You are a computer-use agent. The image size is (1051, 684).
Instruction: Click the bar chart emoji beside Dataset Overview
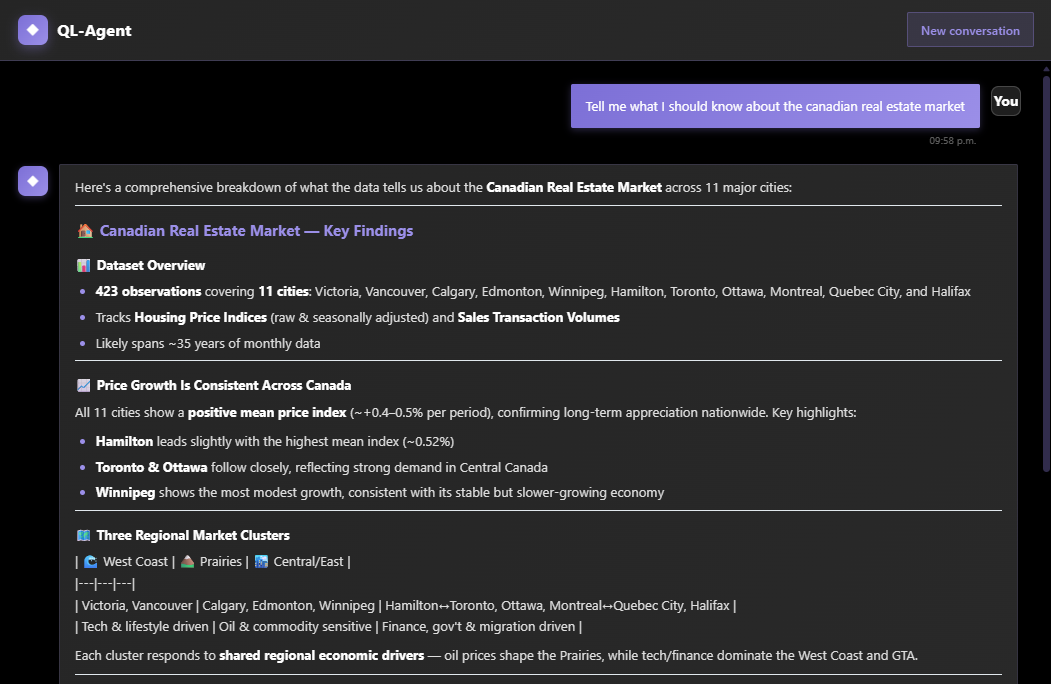[84, 266]
